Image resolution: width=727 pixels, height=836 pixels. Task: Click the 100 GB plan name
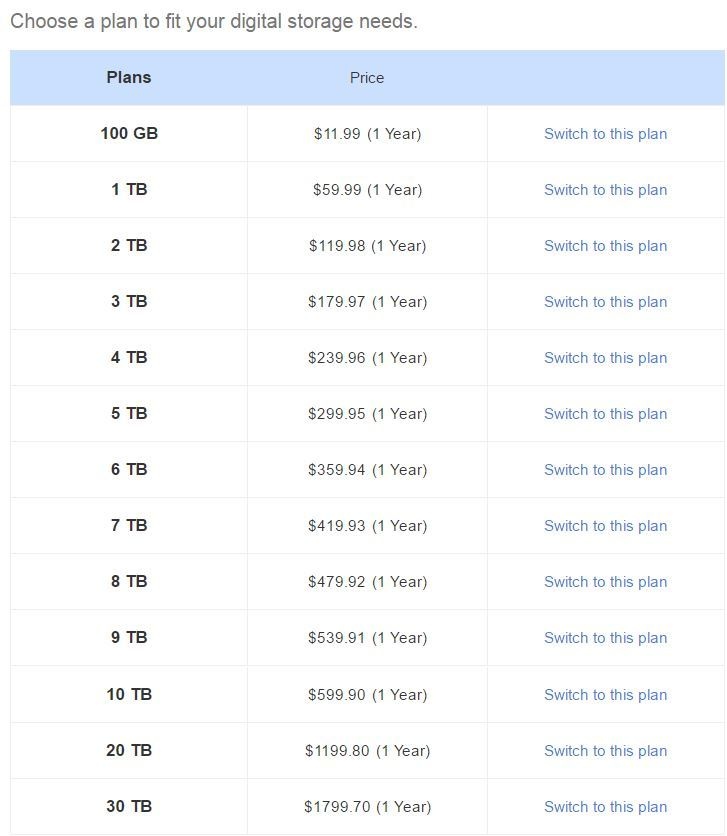click(129, 133)
